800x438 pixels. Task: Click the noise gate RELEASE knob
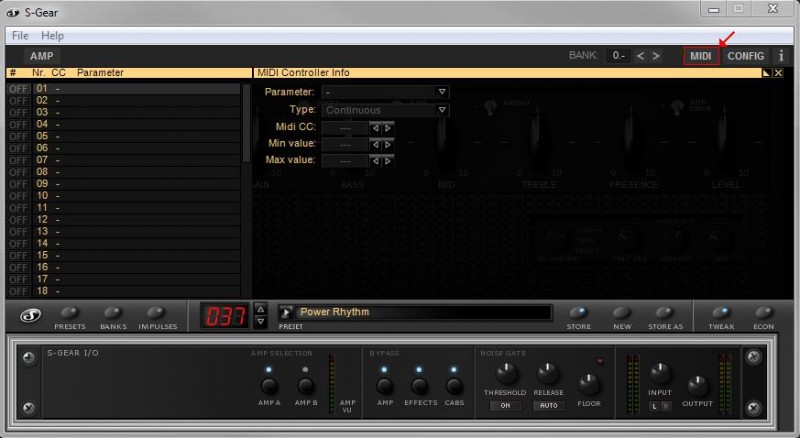pos(547,374)
